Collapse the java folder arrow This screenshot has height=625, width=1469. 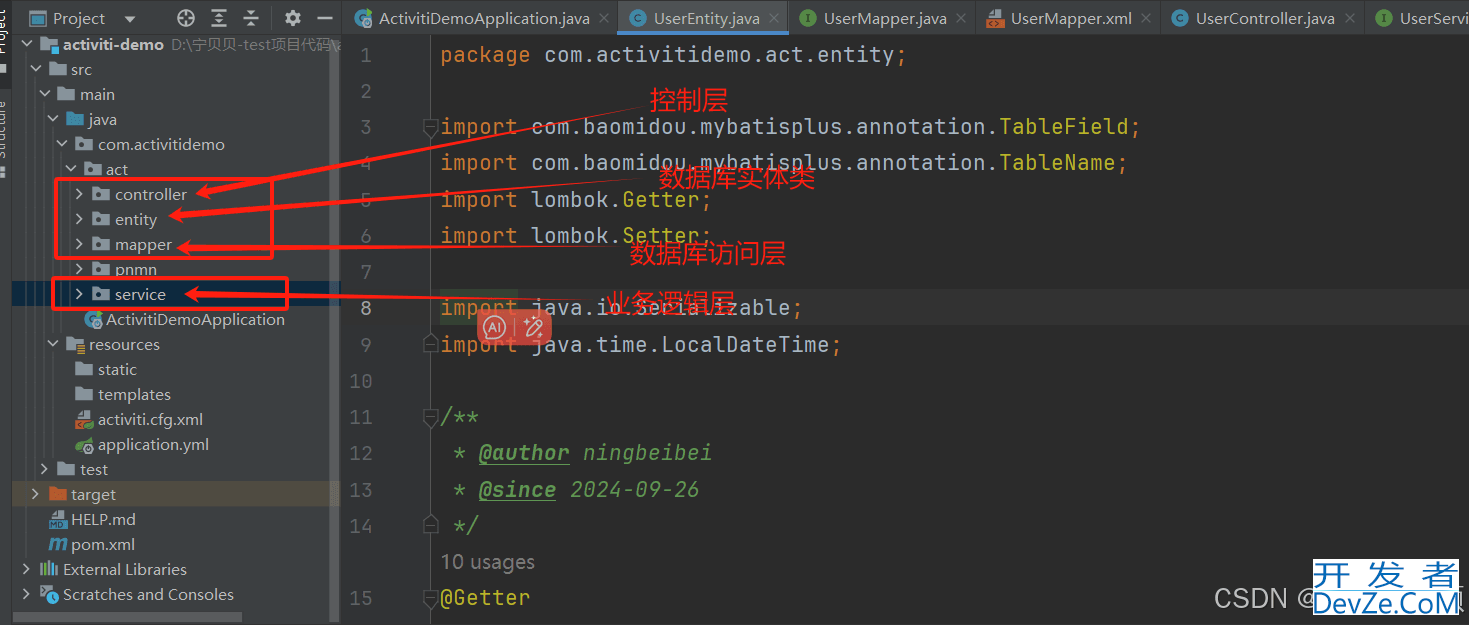(54, 119)
